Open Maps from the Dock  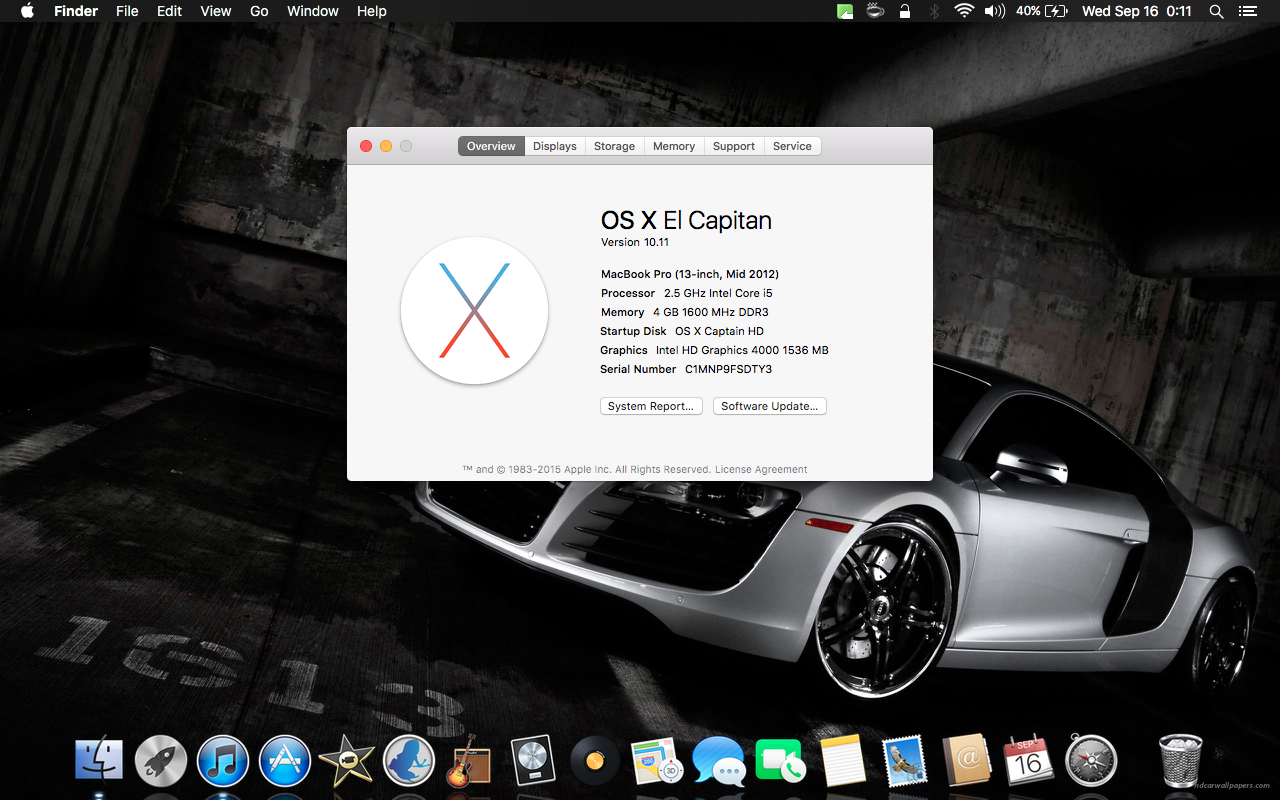[x=656, y=762]
